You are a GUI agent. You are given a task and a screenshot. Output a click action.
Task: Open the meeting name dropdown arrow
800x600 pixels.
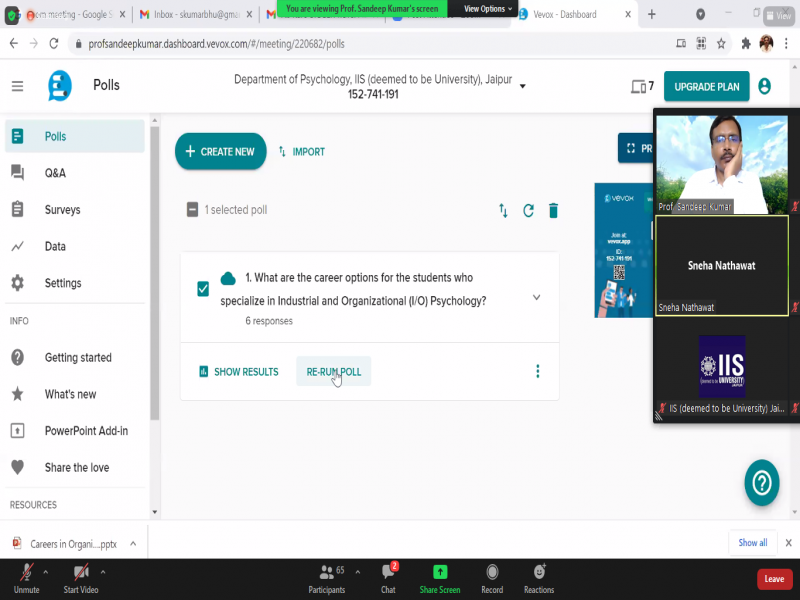coord(522,86)
